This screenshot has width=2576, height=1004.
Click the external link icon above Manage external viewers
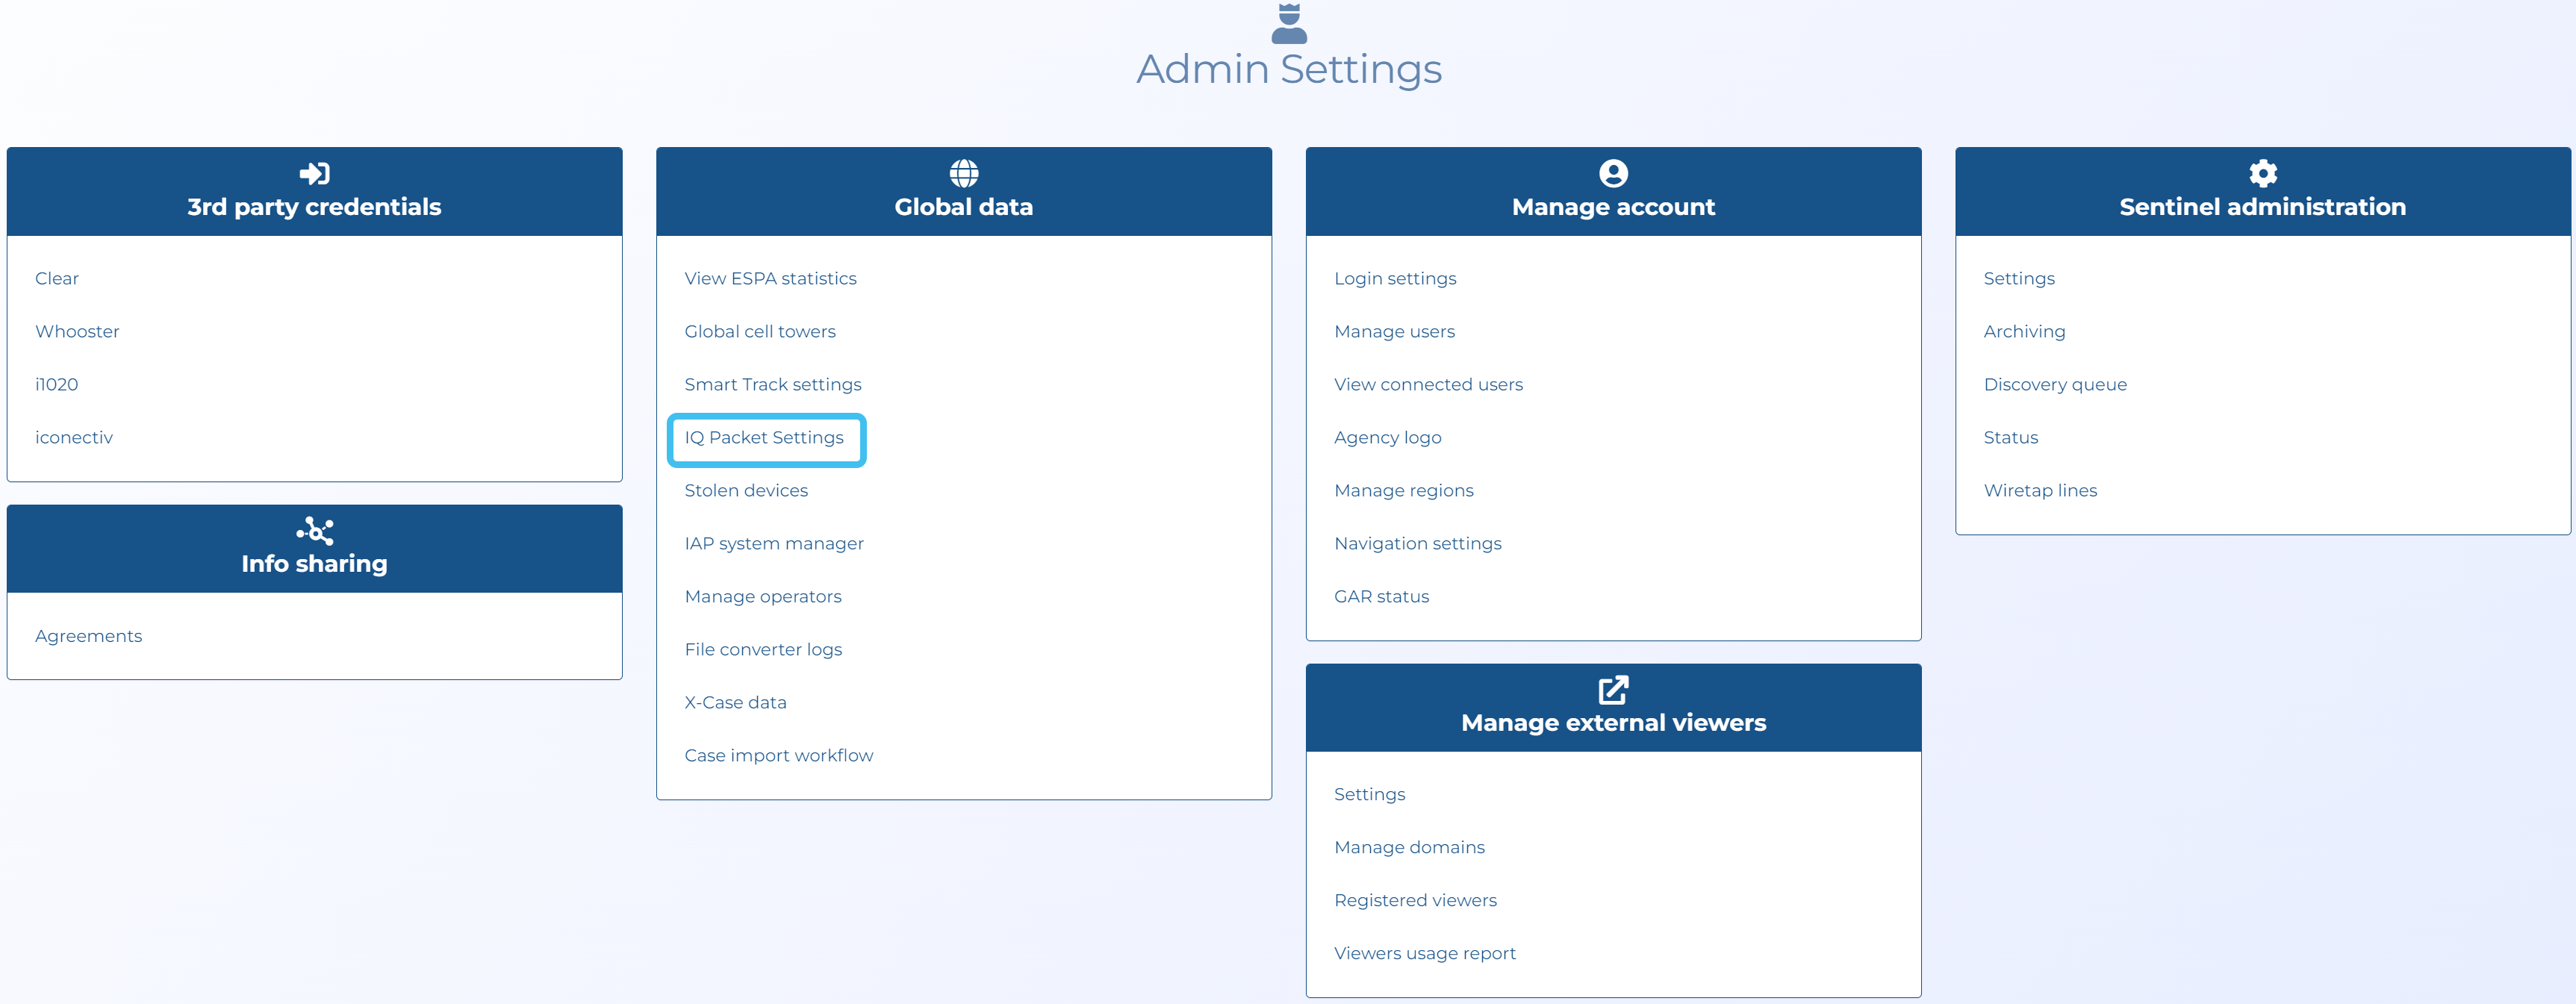point(1612,688)
